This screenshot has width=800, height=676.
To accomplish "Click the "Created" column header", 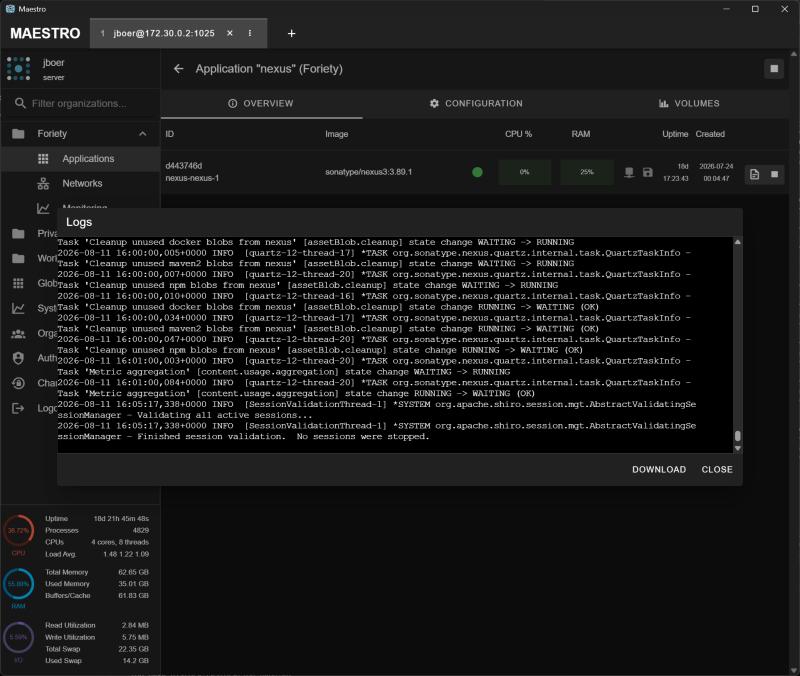I will [710, 134].
